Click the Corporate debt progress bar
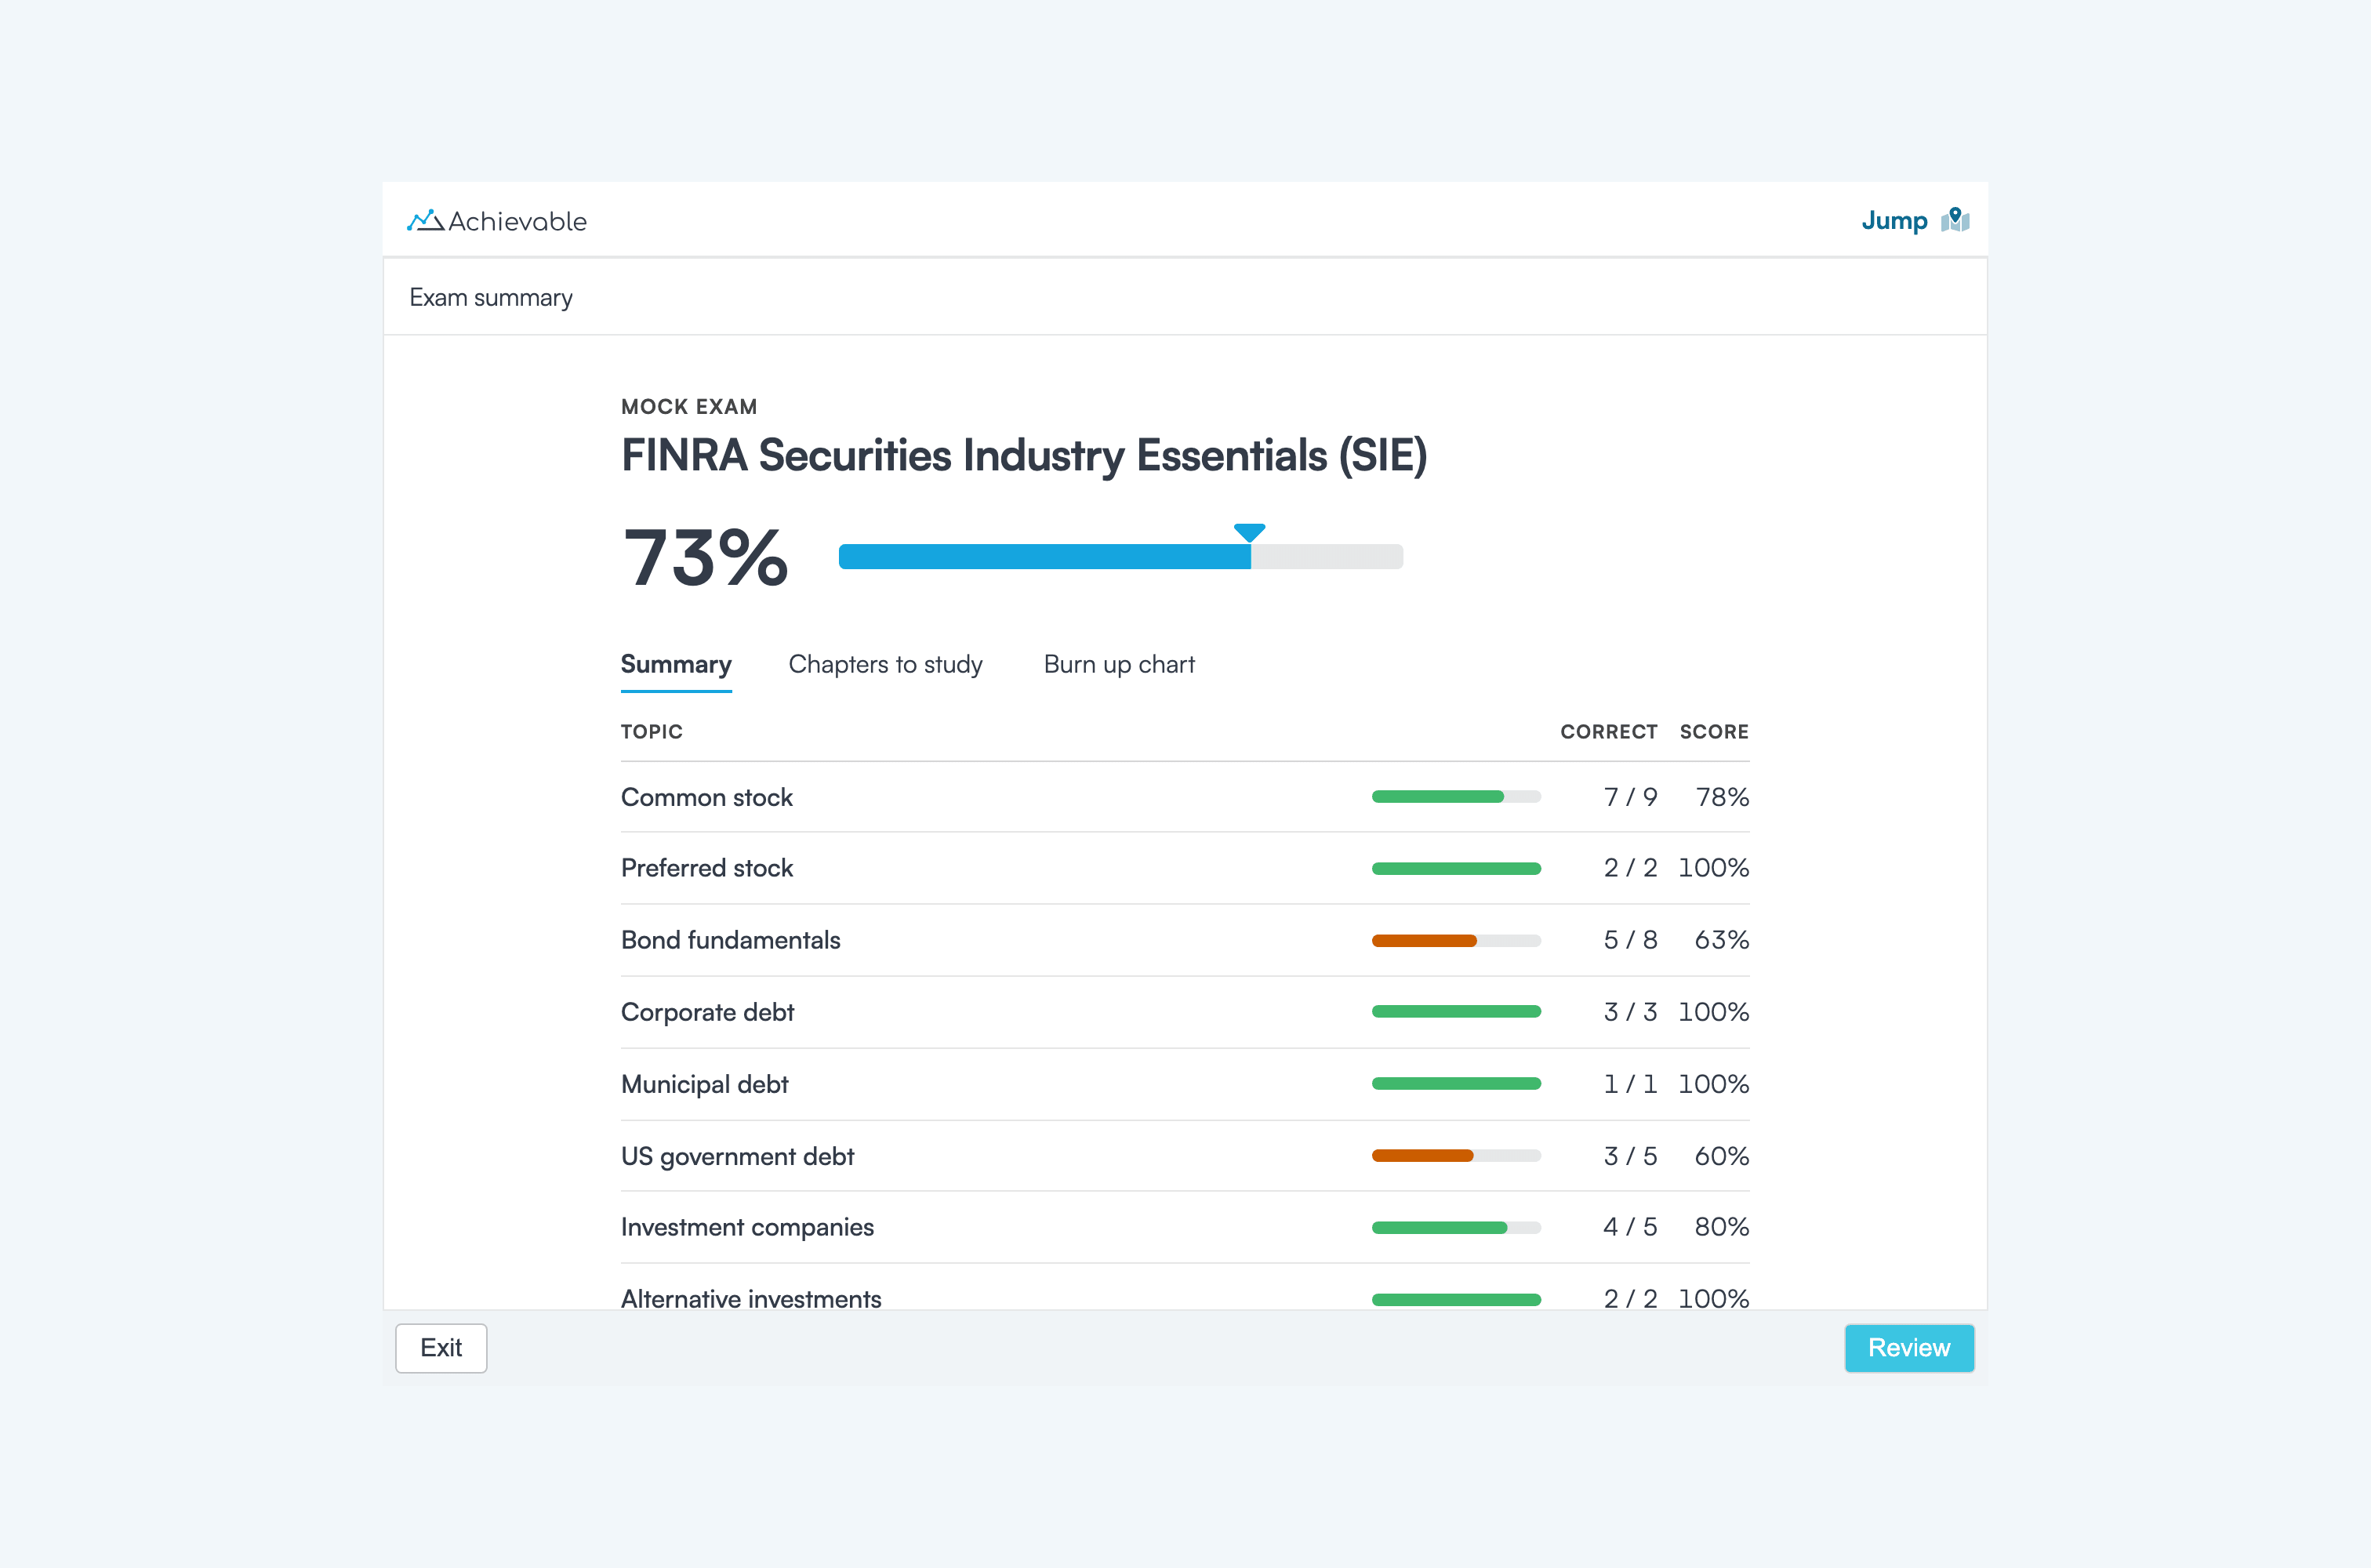2371x1568 pixels. tap(1456, 1012)
